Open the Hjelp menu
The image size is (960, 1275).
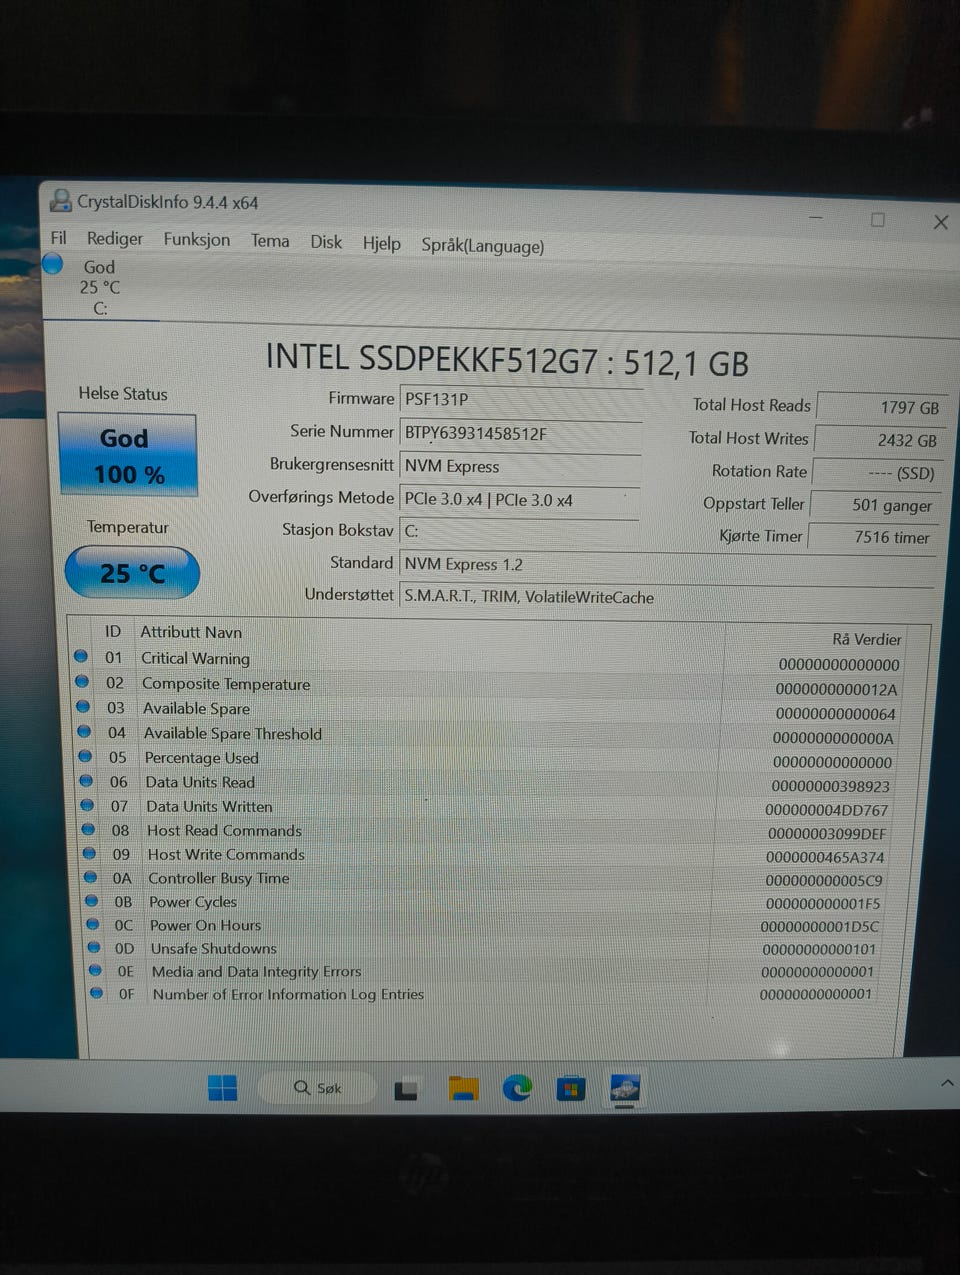[381, 243]
